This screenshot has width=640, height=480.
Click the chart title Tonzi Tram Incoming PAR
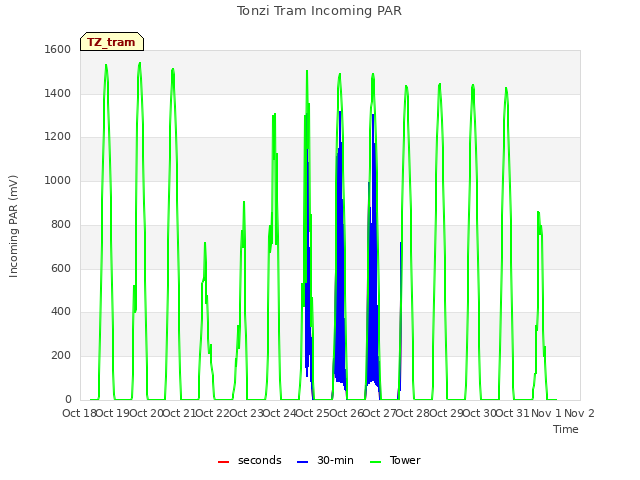(319, 11)
